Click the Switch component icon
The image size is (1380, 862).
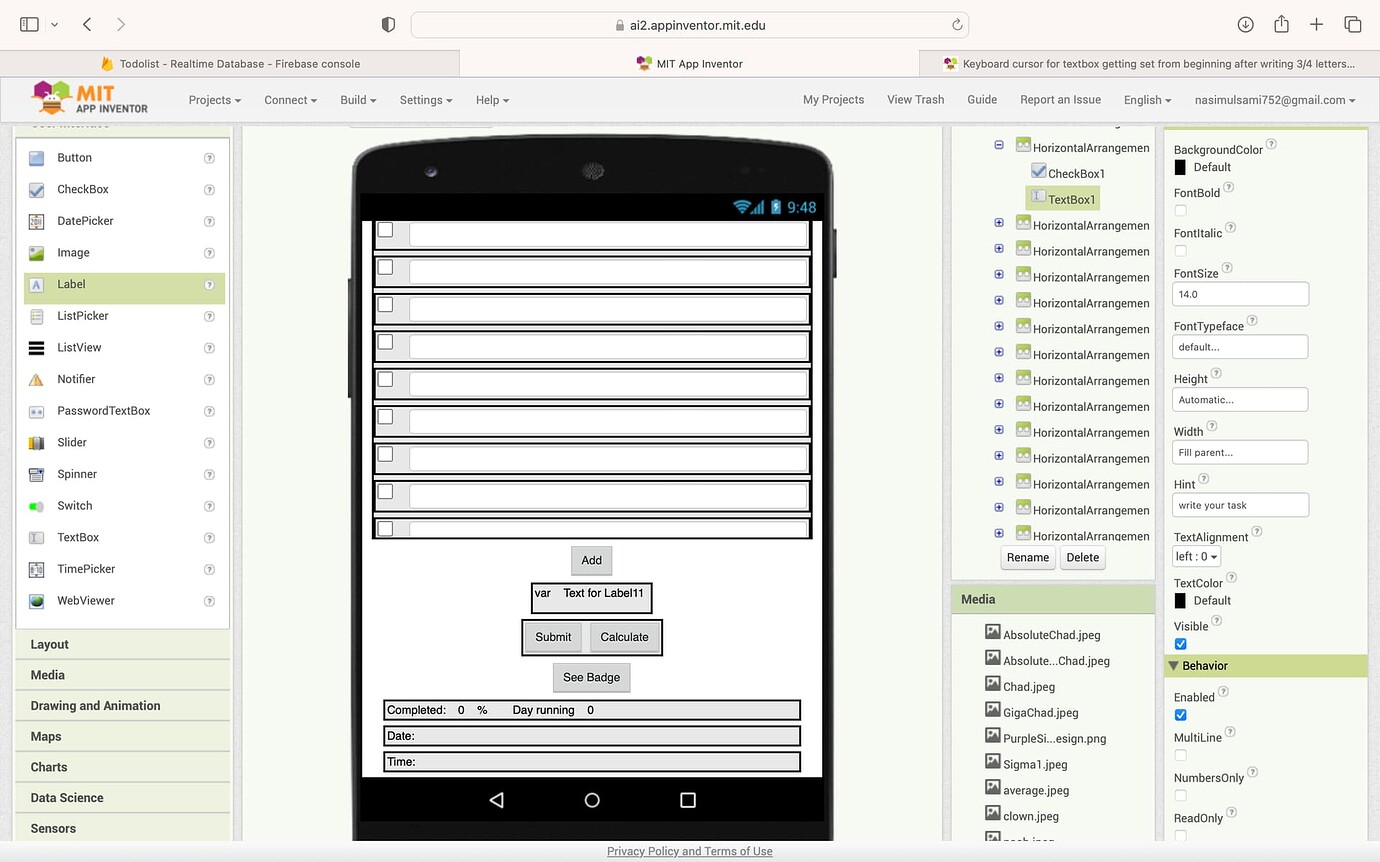(37, 506)
